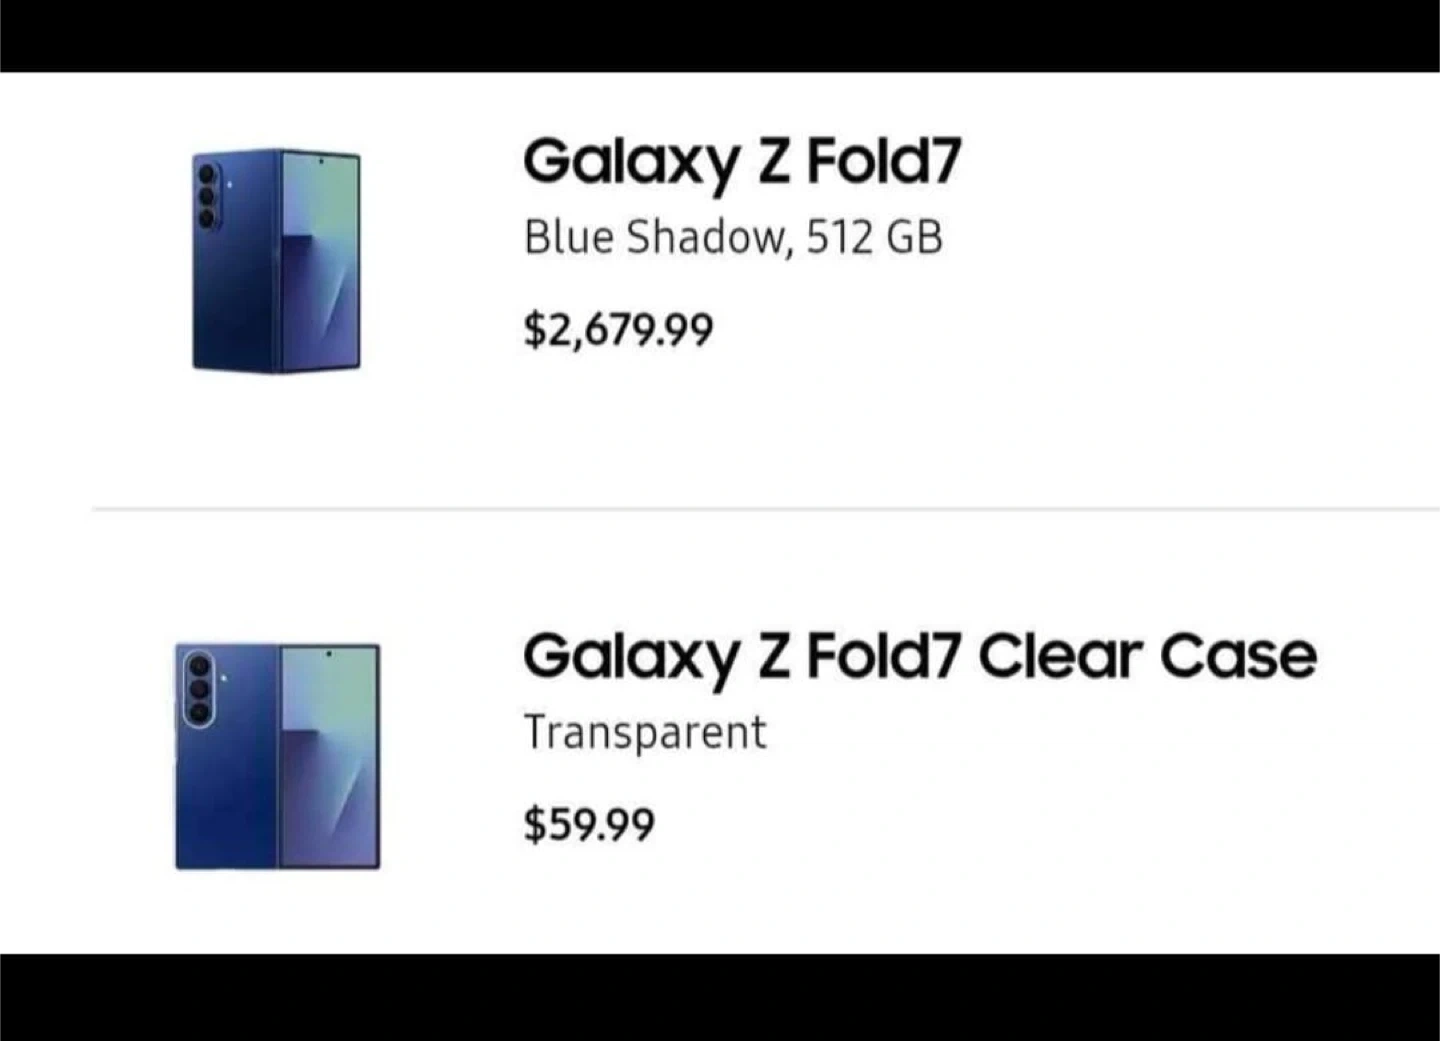
Task: Open the Galaxy Z Fold7 Clear Case thumbnail
Action: 277,756
